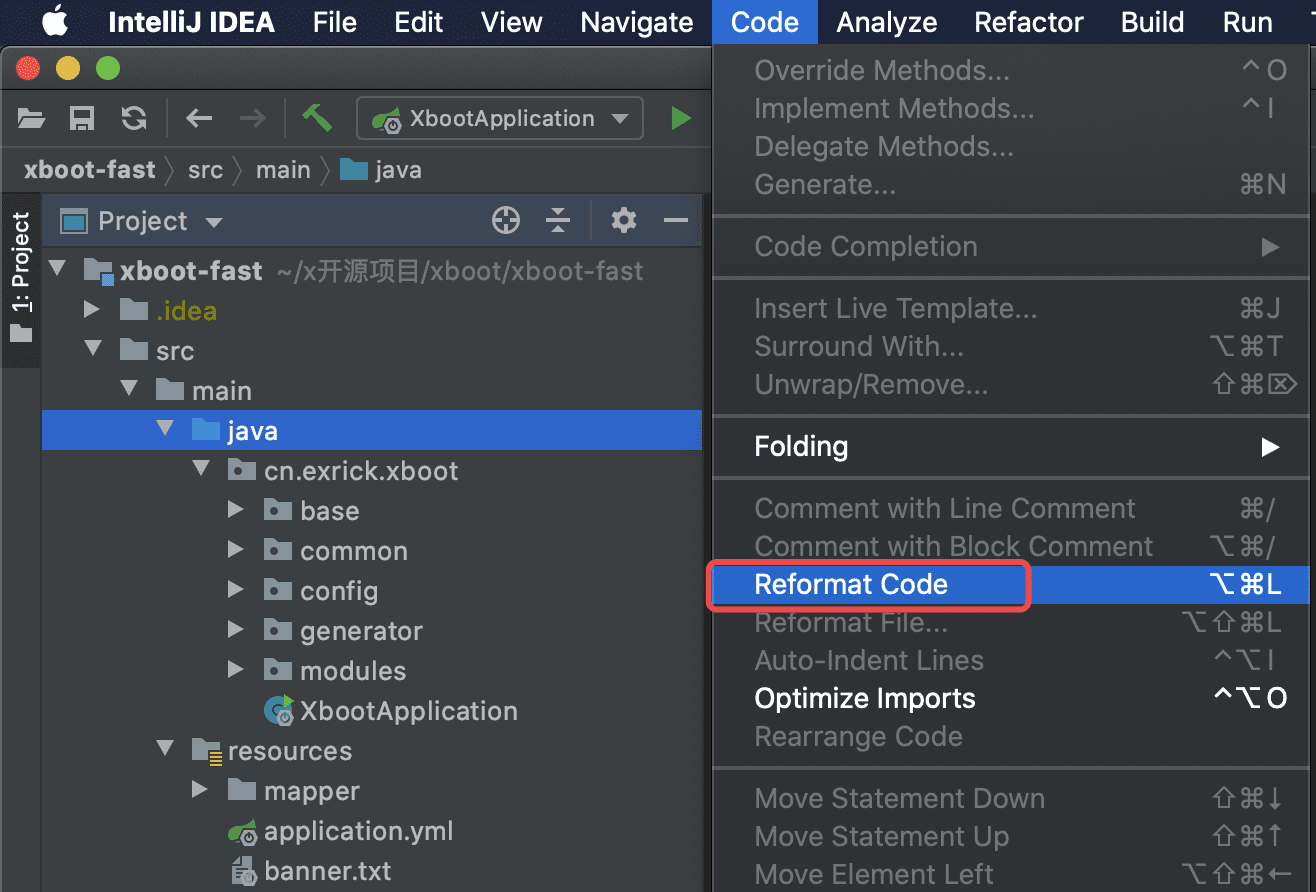1316x892 pixels.
Task: Select application.yml in project tree
Action: pos(358,831)
